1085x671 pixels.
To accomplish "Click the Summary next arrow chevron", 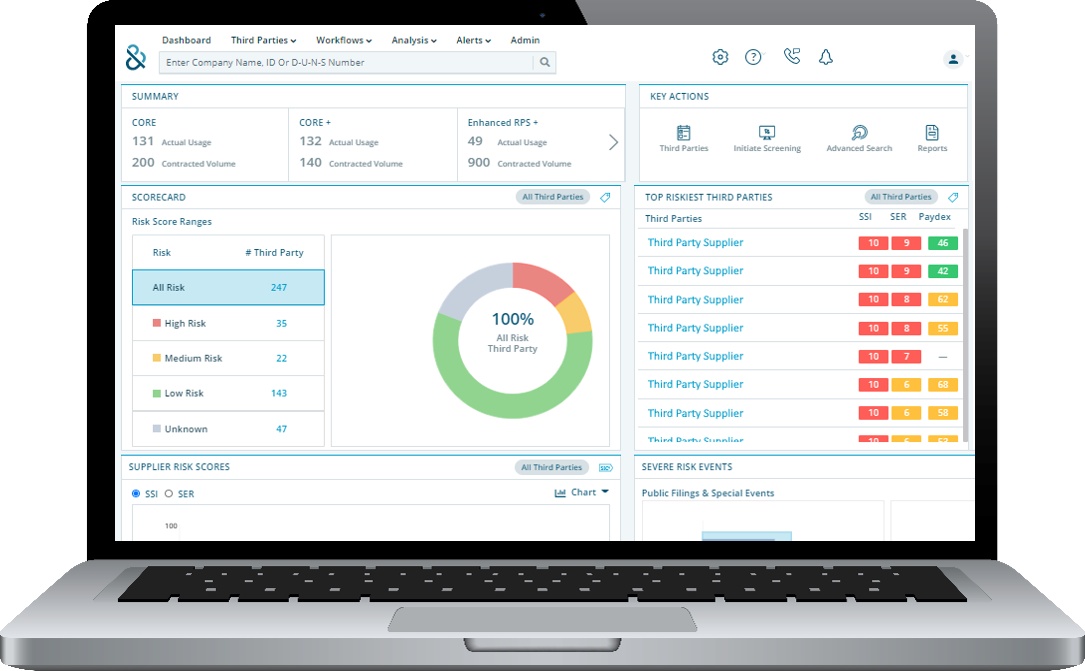I will tap(613, 142).
